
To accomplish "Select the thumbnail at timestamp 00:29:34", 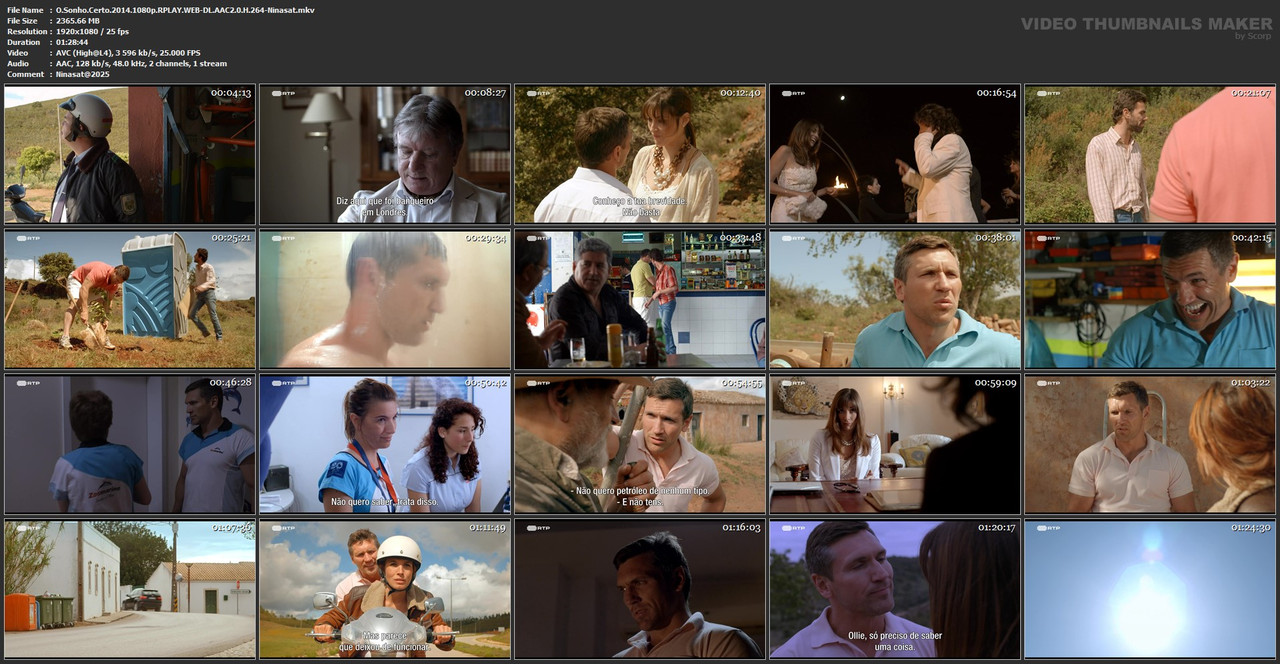I will coord(385,300).
